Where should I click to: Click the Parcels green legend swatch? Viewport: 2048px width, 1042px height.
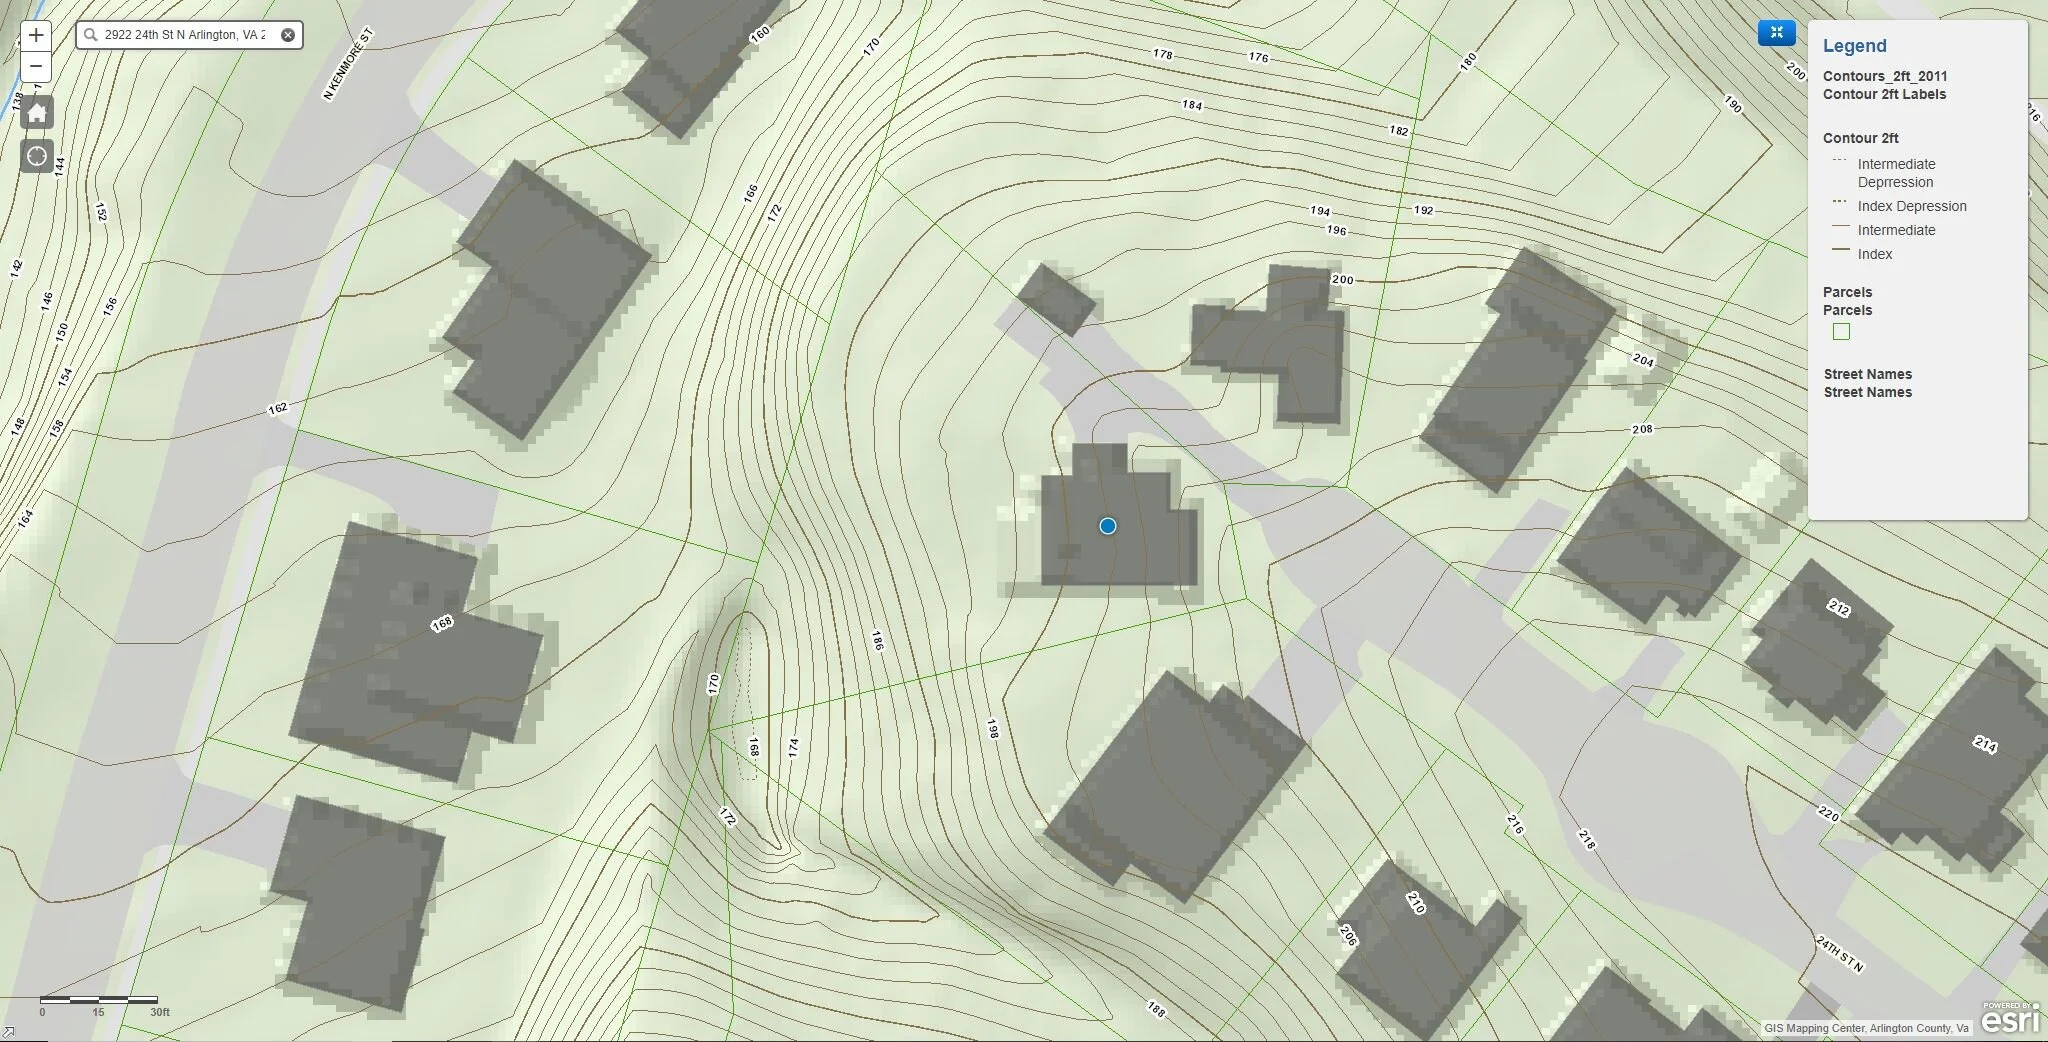tap(1843, 331)
